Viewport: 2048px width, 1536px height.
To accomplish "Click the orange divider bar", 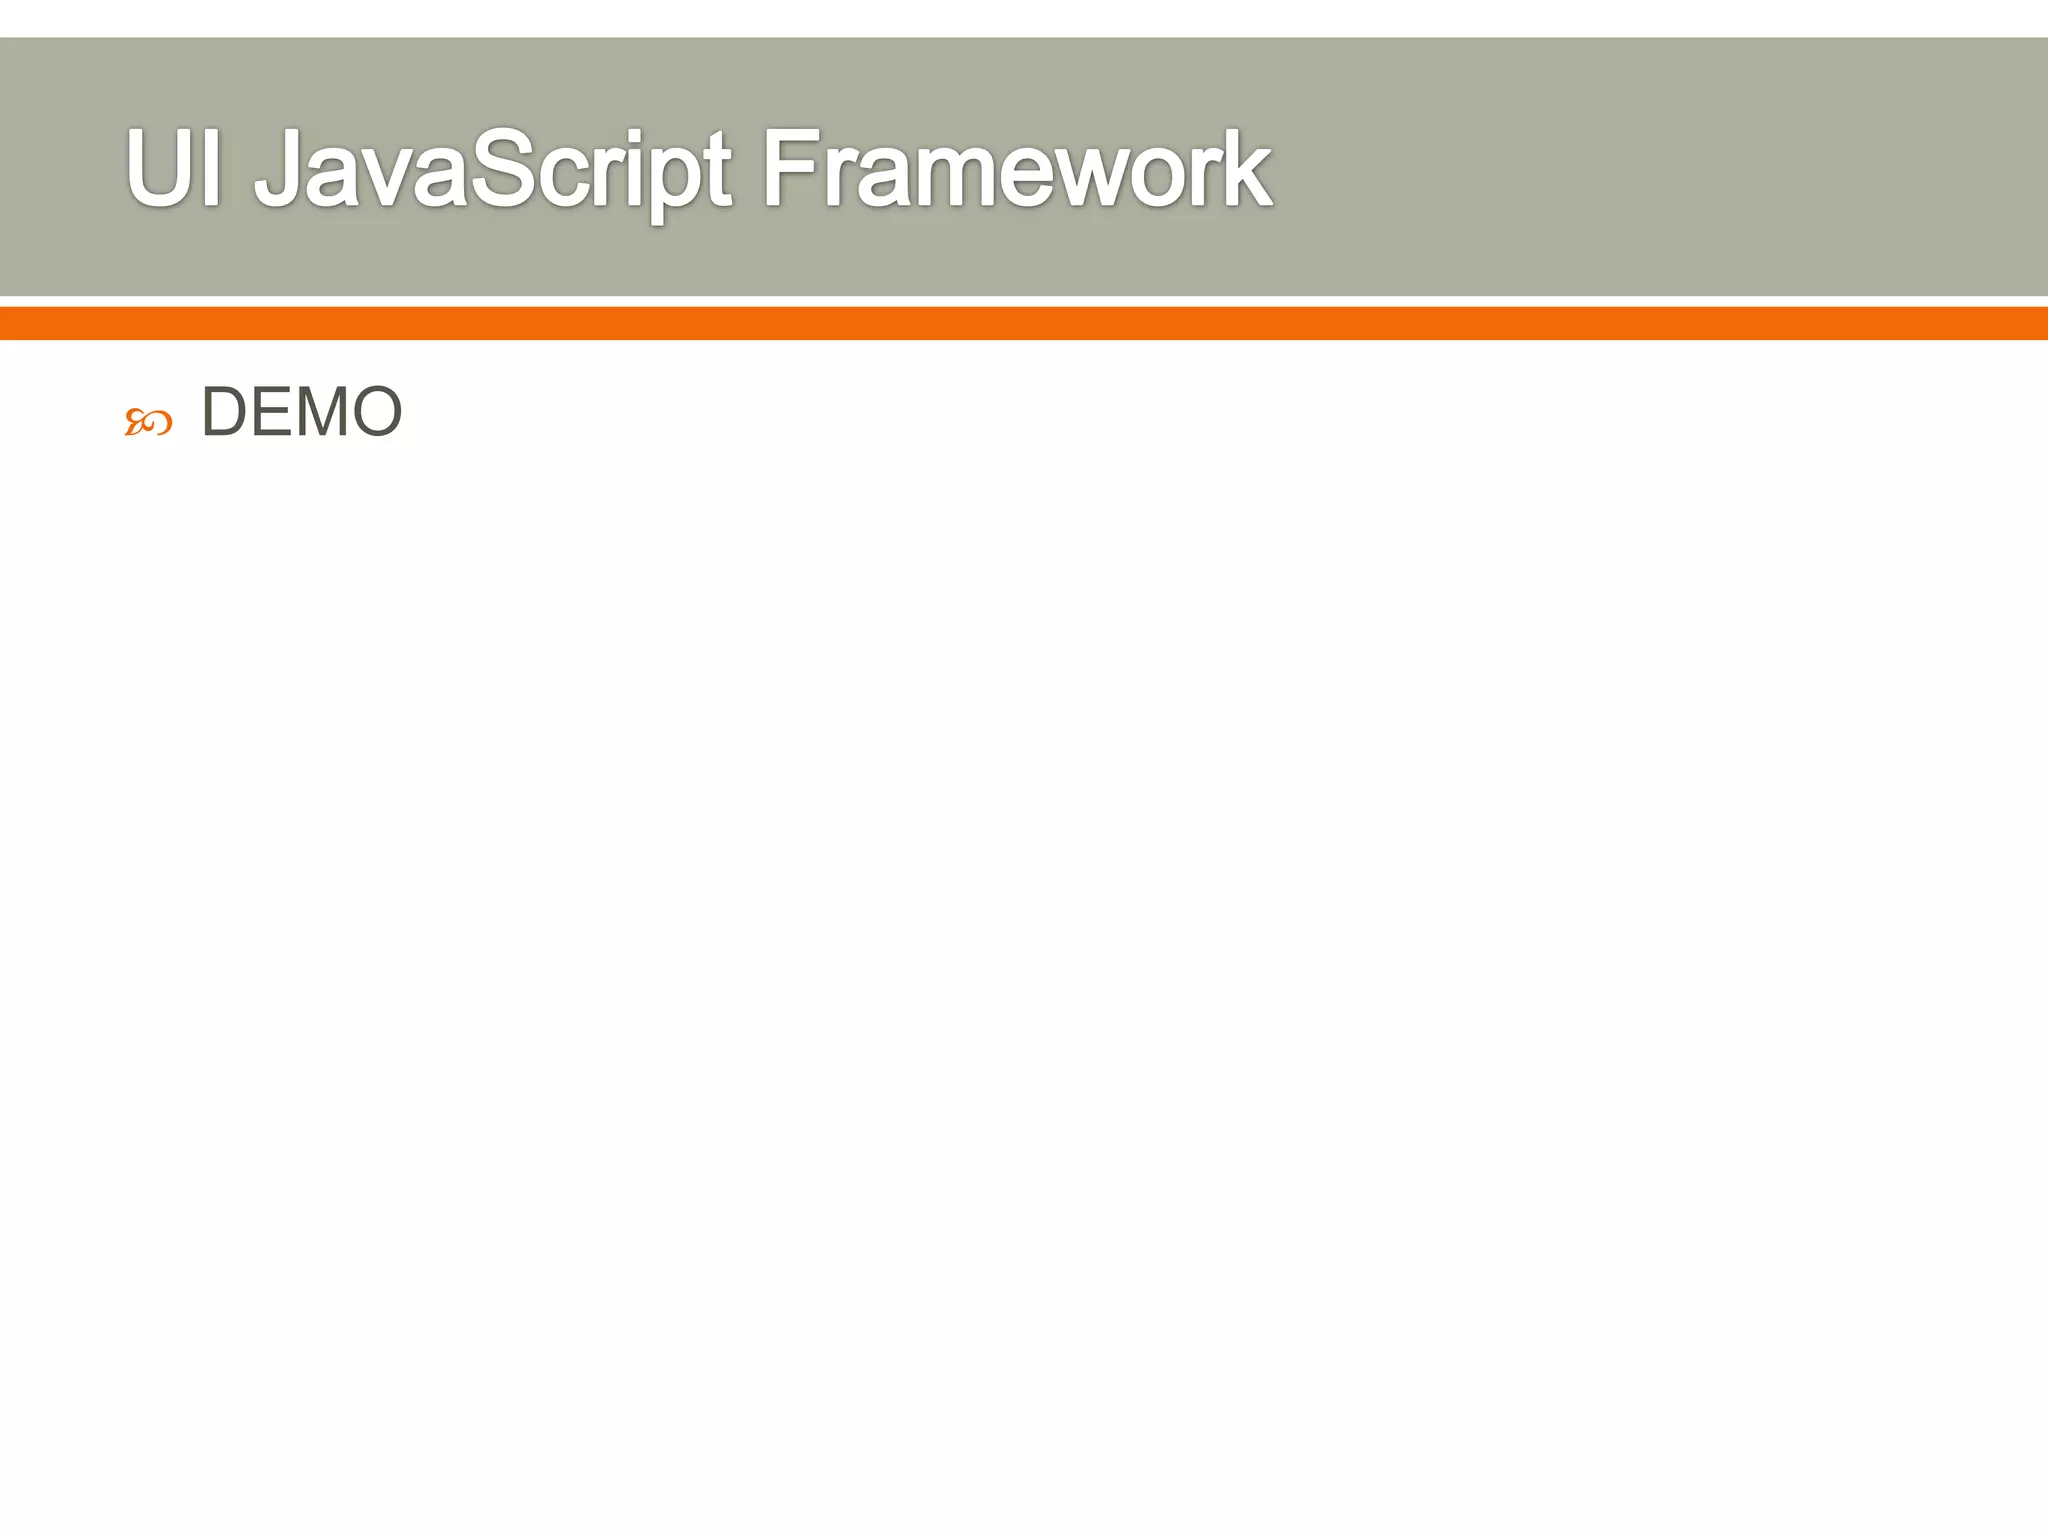I will [x=1024, y=324].
